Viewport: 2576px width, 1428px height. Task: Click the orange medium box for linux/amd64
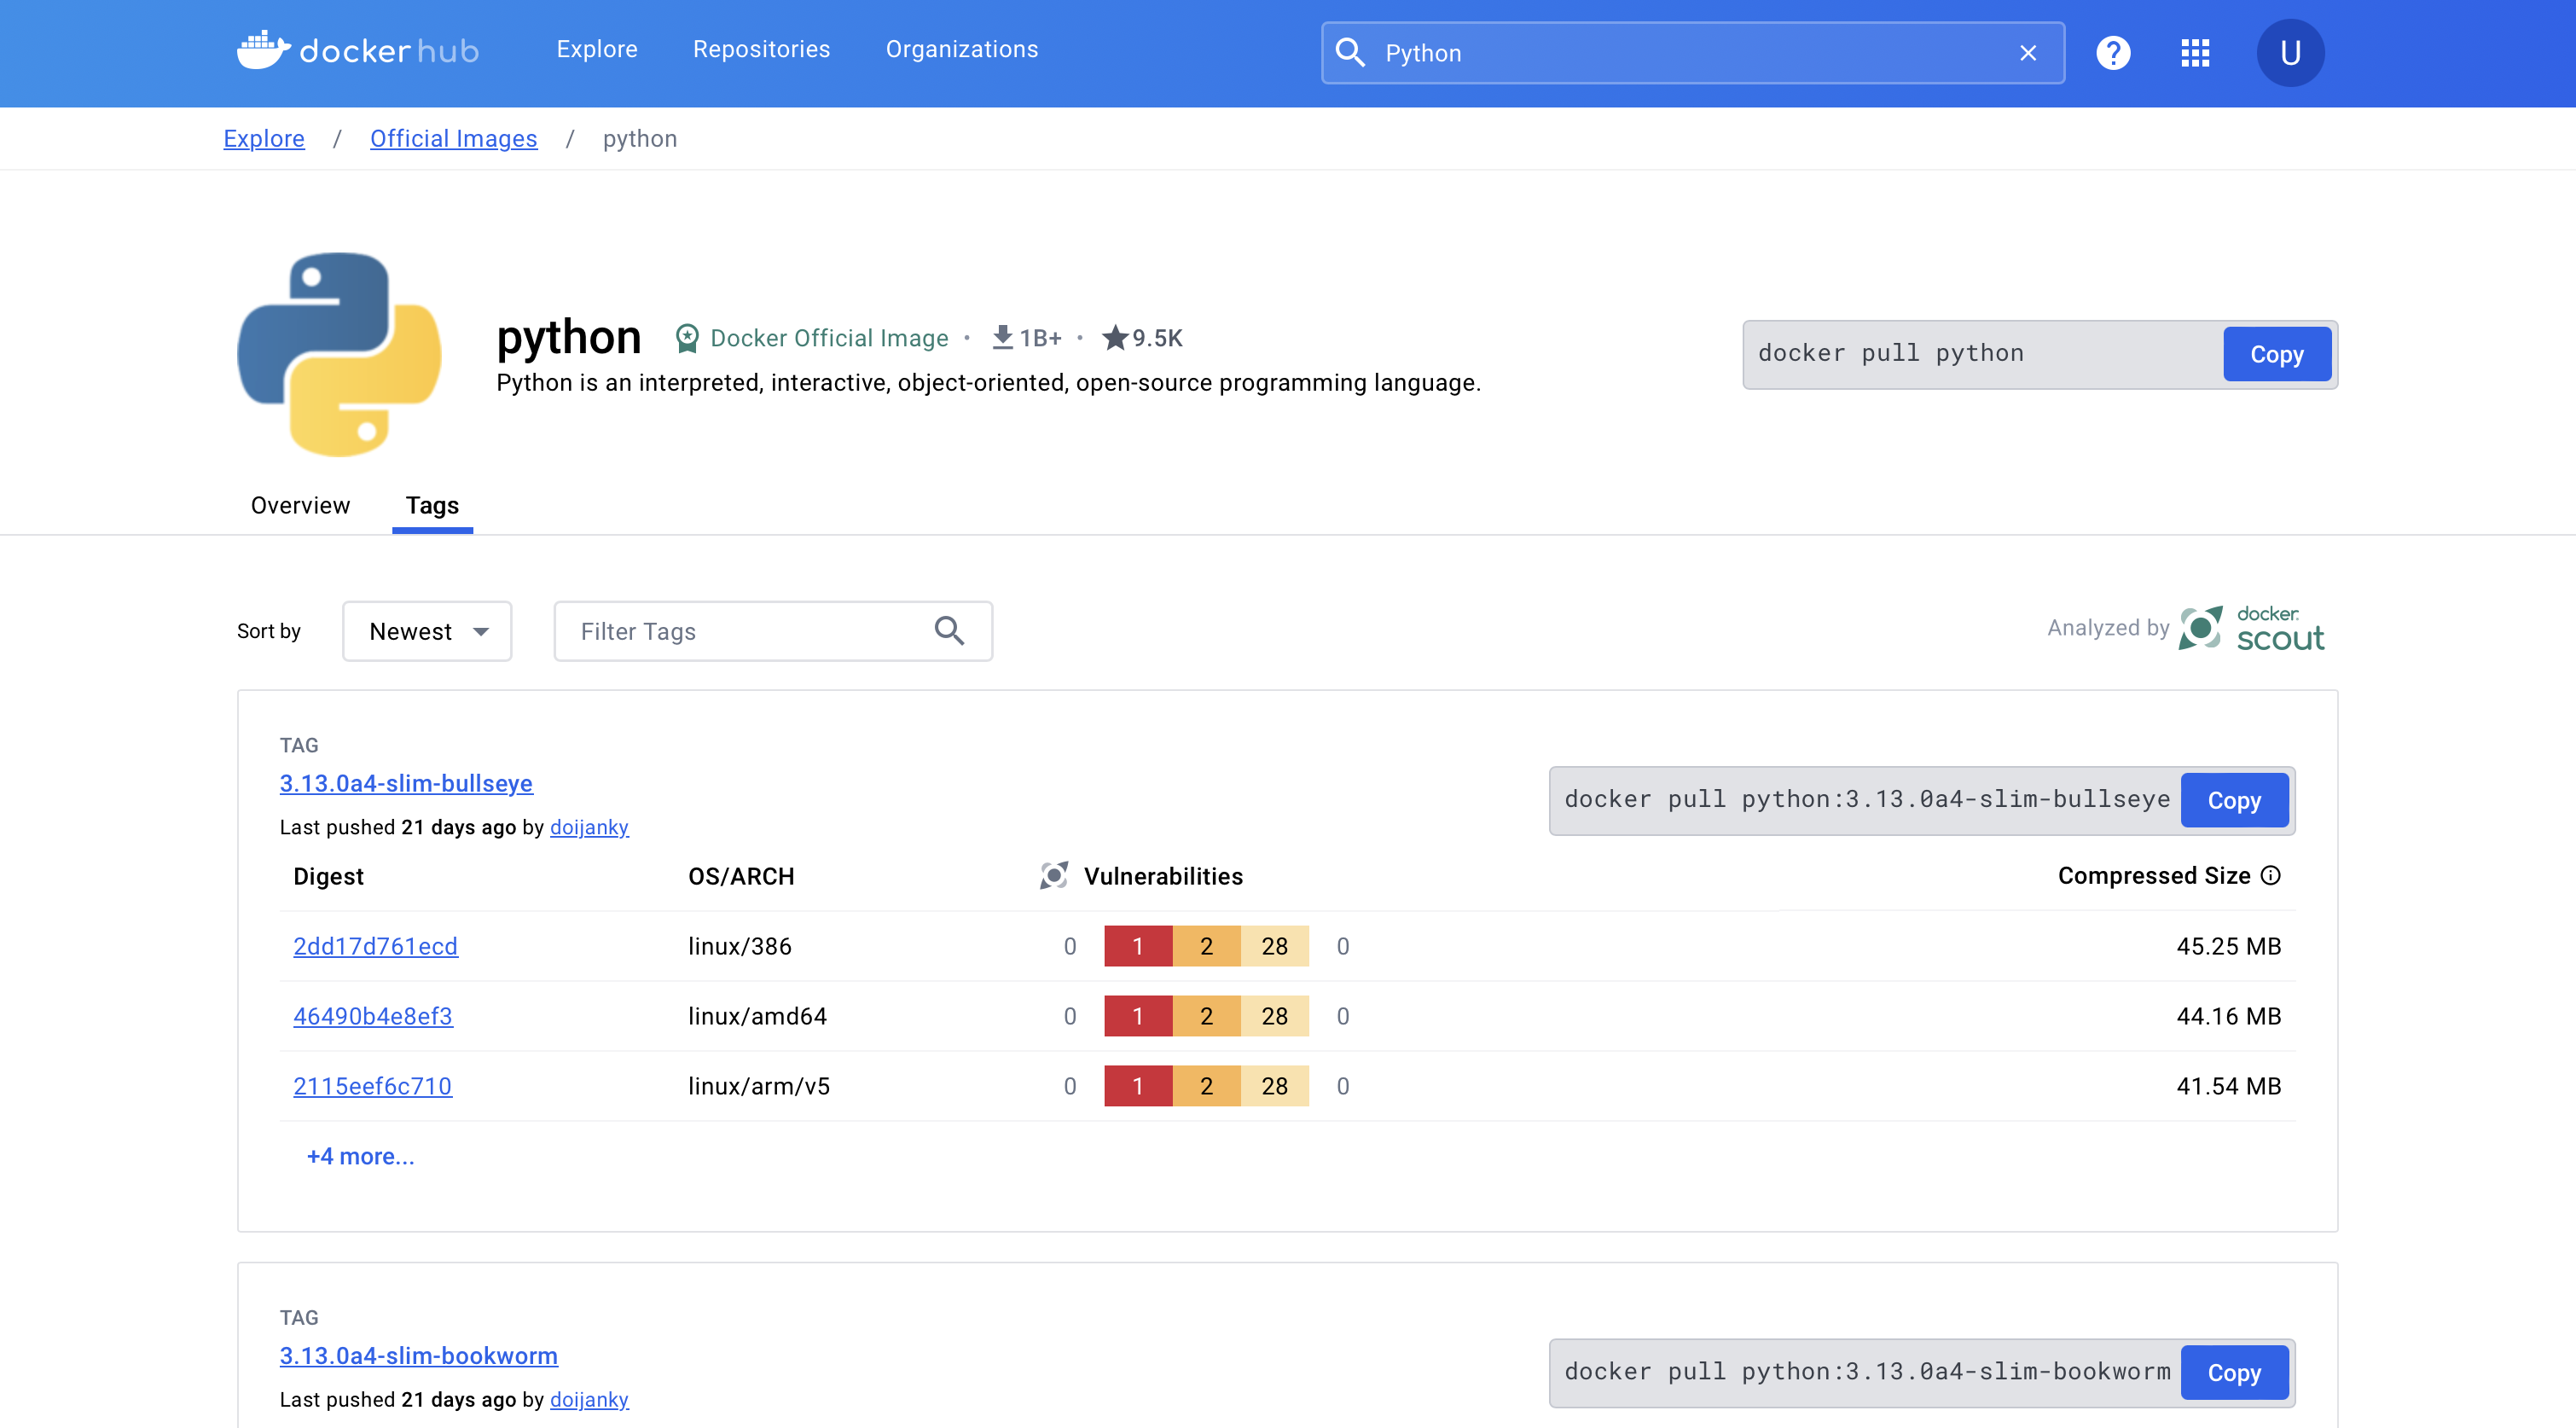pyautogui.click(x=1206, y=1016)
